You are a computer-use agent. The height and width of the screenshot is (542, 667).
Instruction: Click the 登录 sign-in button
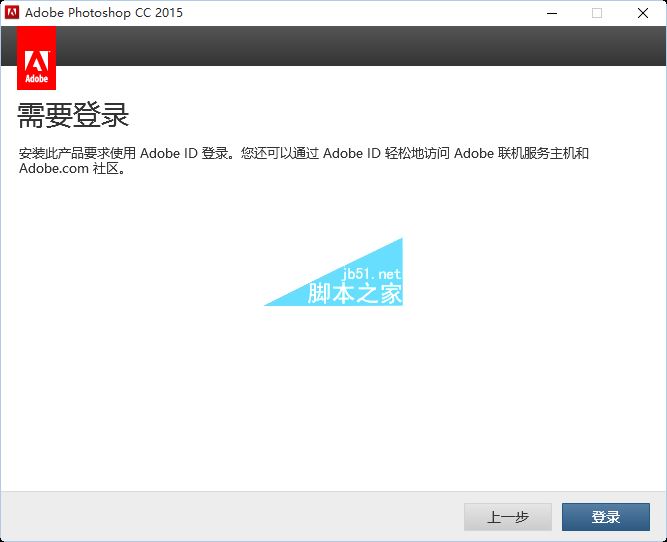tap(605, 517)
